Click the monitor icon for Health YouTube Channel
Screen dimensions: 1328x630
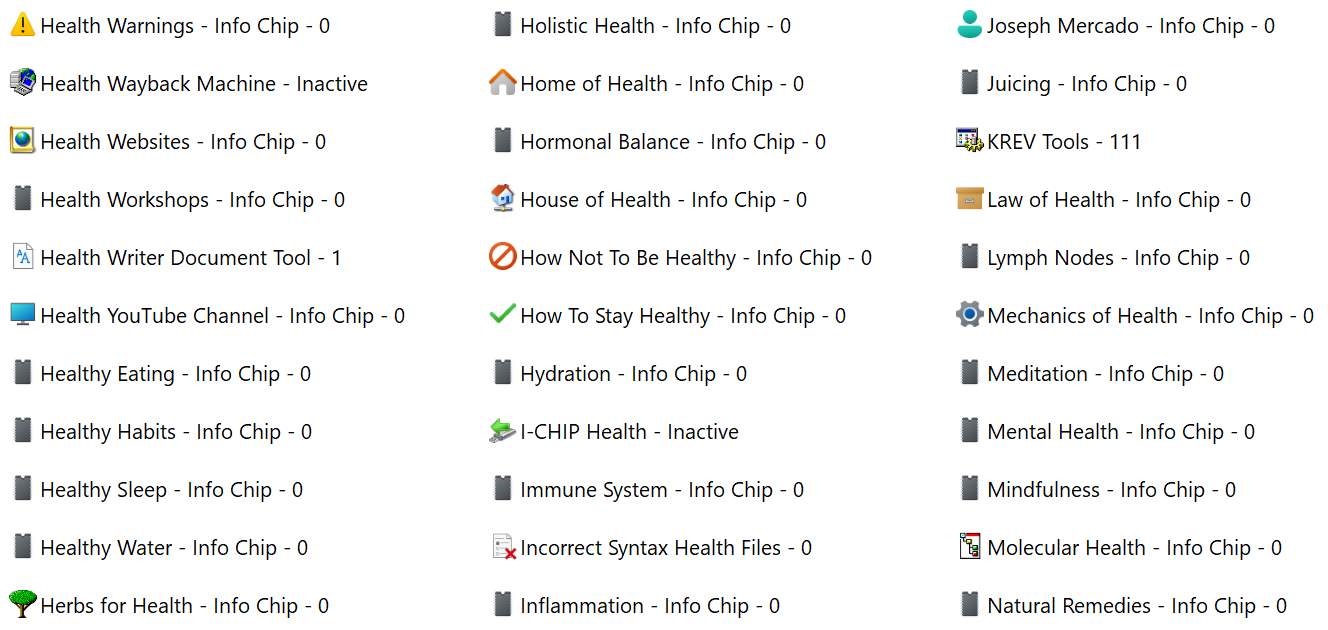(x=22, y=316)
